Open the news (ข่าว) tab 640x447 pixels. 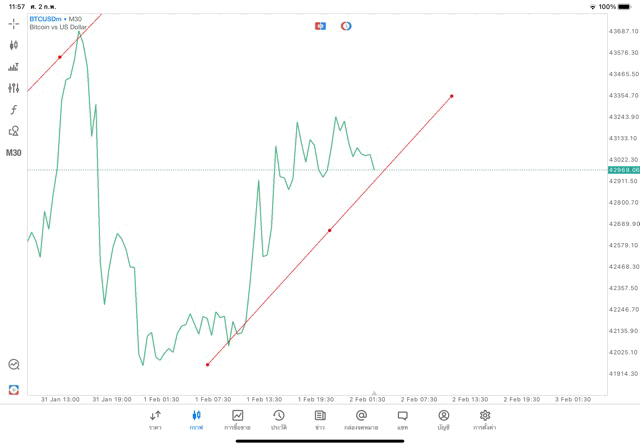click(x=320, y=419)
